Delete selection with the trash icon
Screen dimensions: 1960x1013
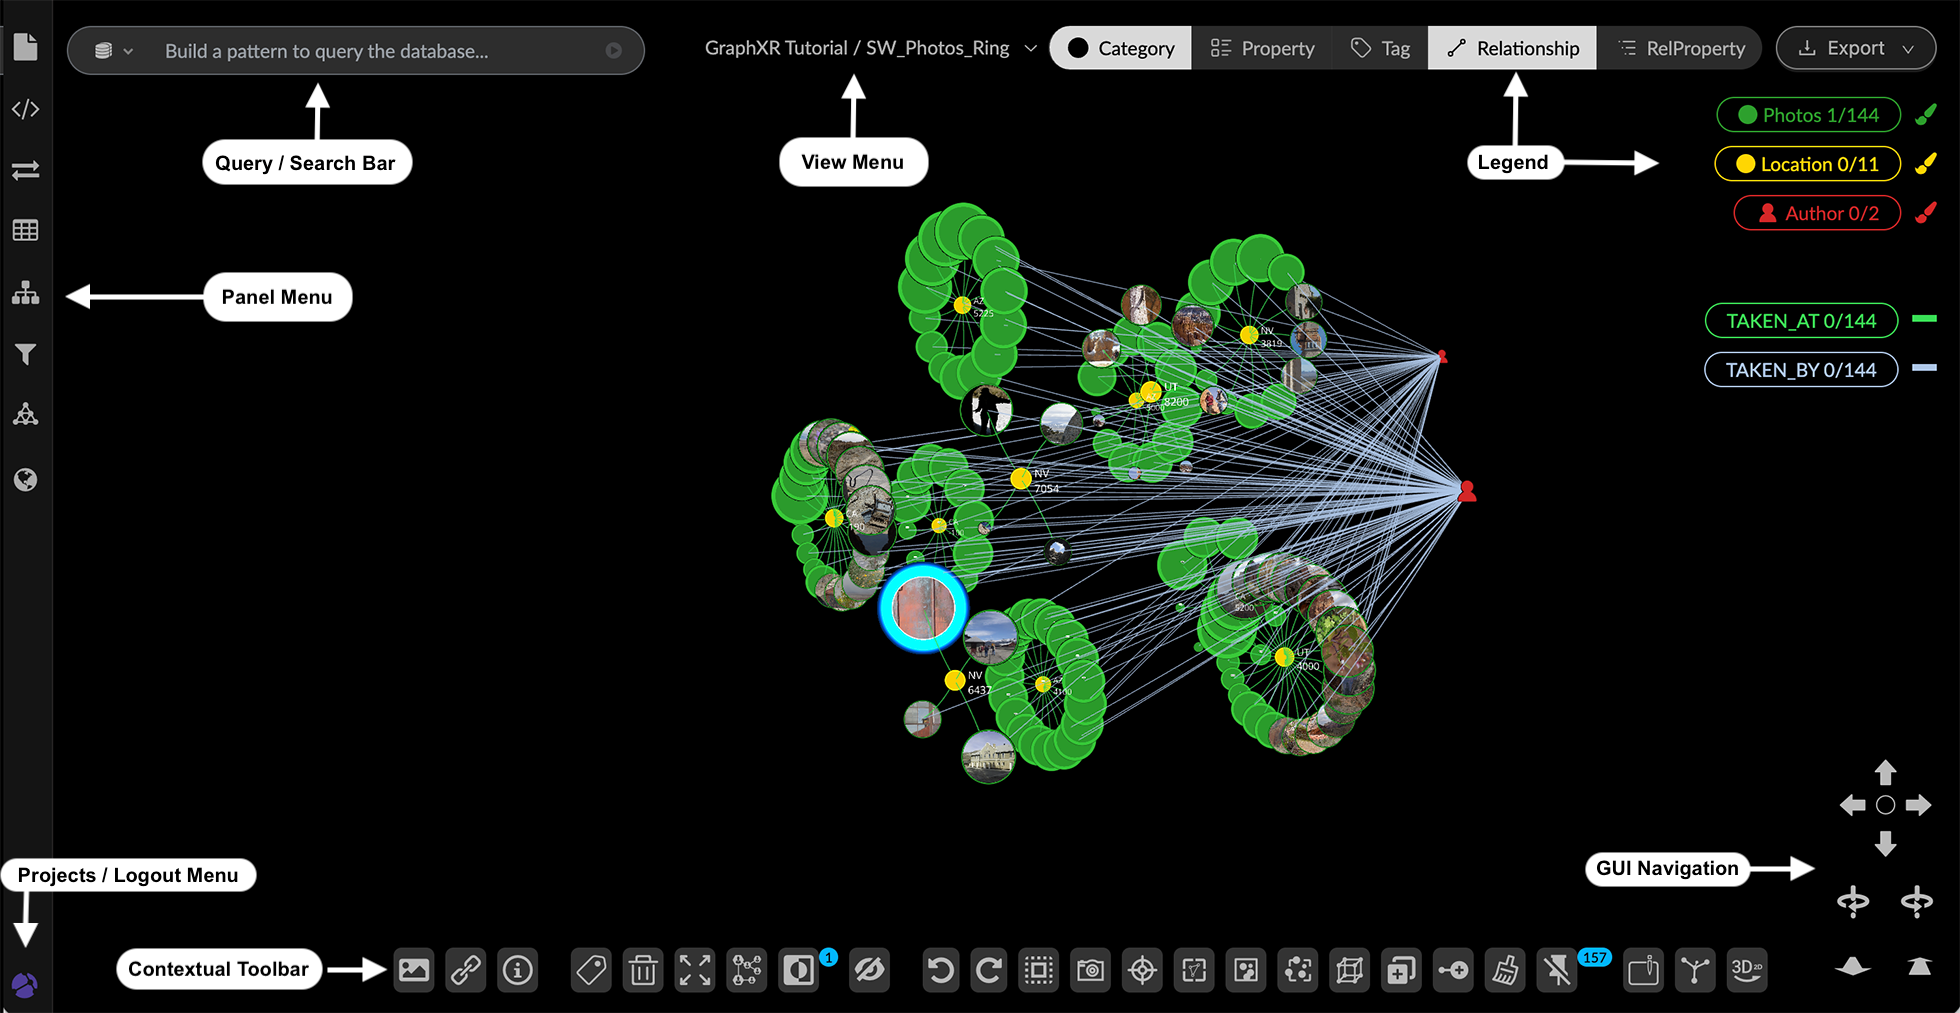click(x=643, y=970)
